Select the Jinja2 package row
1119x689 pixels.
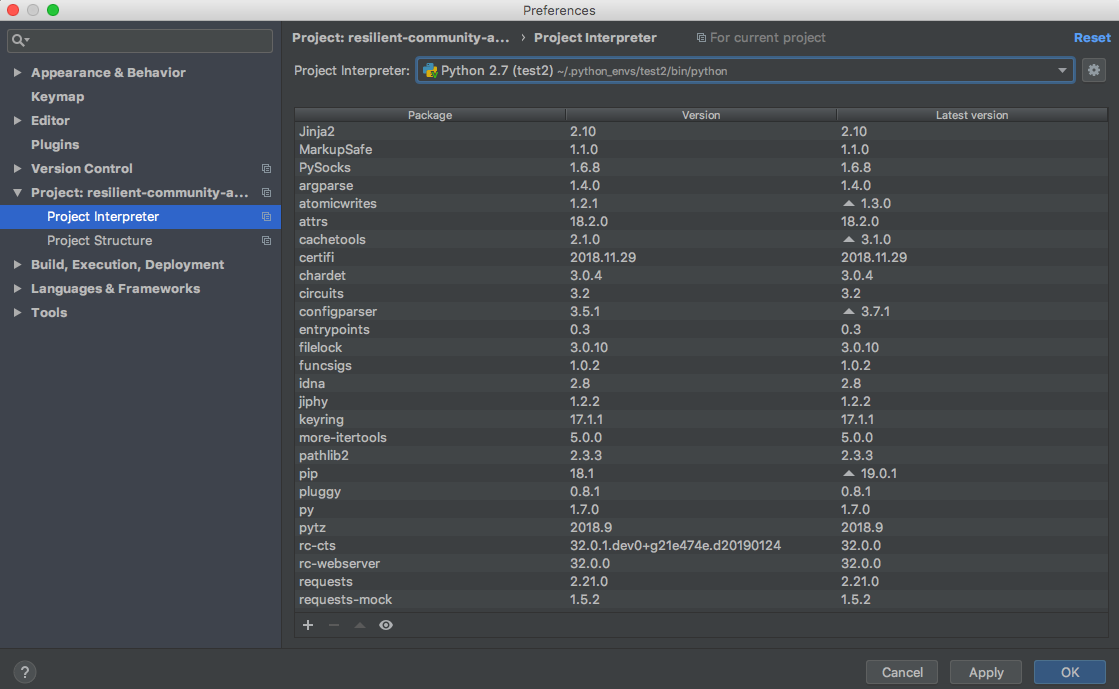click(x=701, y=131)
